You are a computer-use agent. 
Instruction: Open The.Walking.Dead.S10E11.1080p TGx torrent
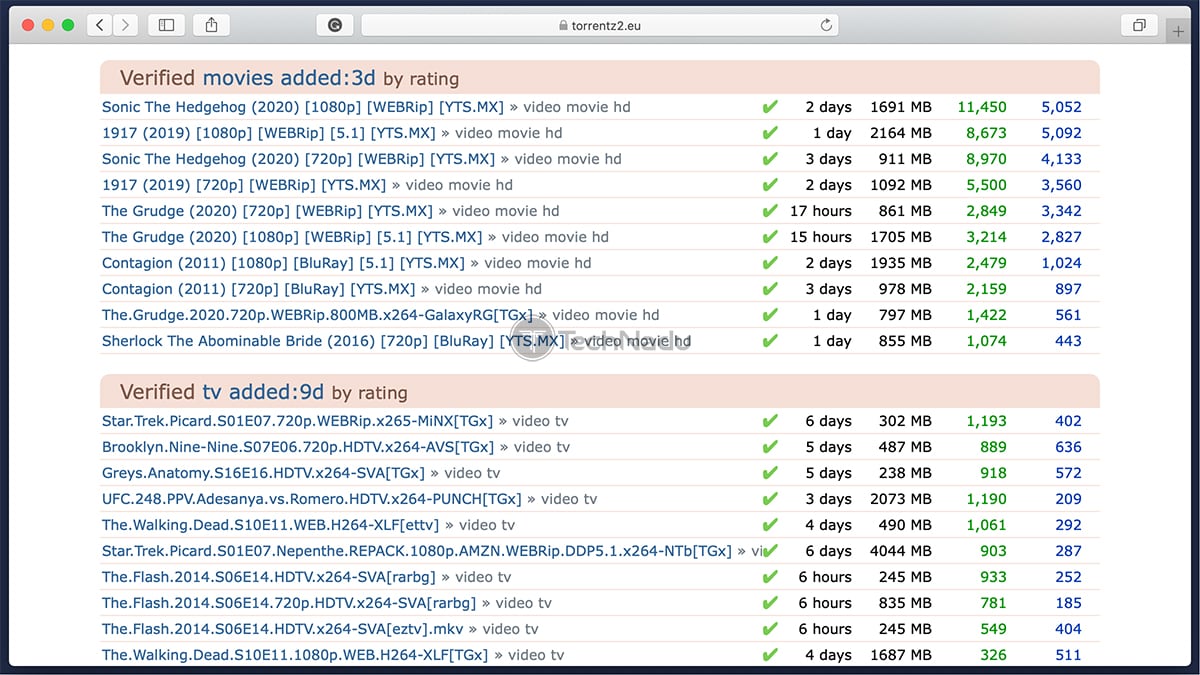pyautogui.click(x=295, y=655)
